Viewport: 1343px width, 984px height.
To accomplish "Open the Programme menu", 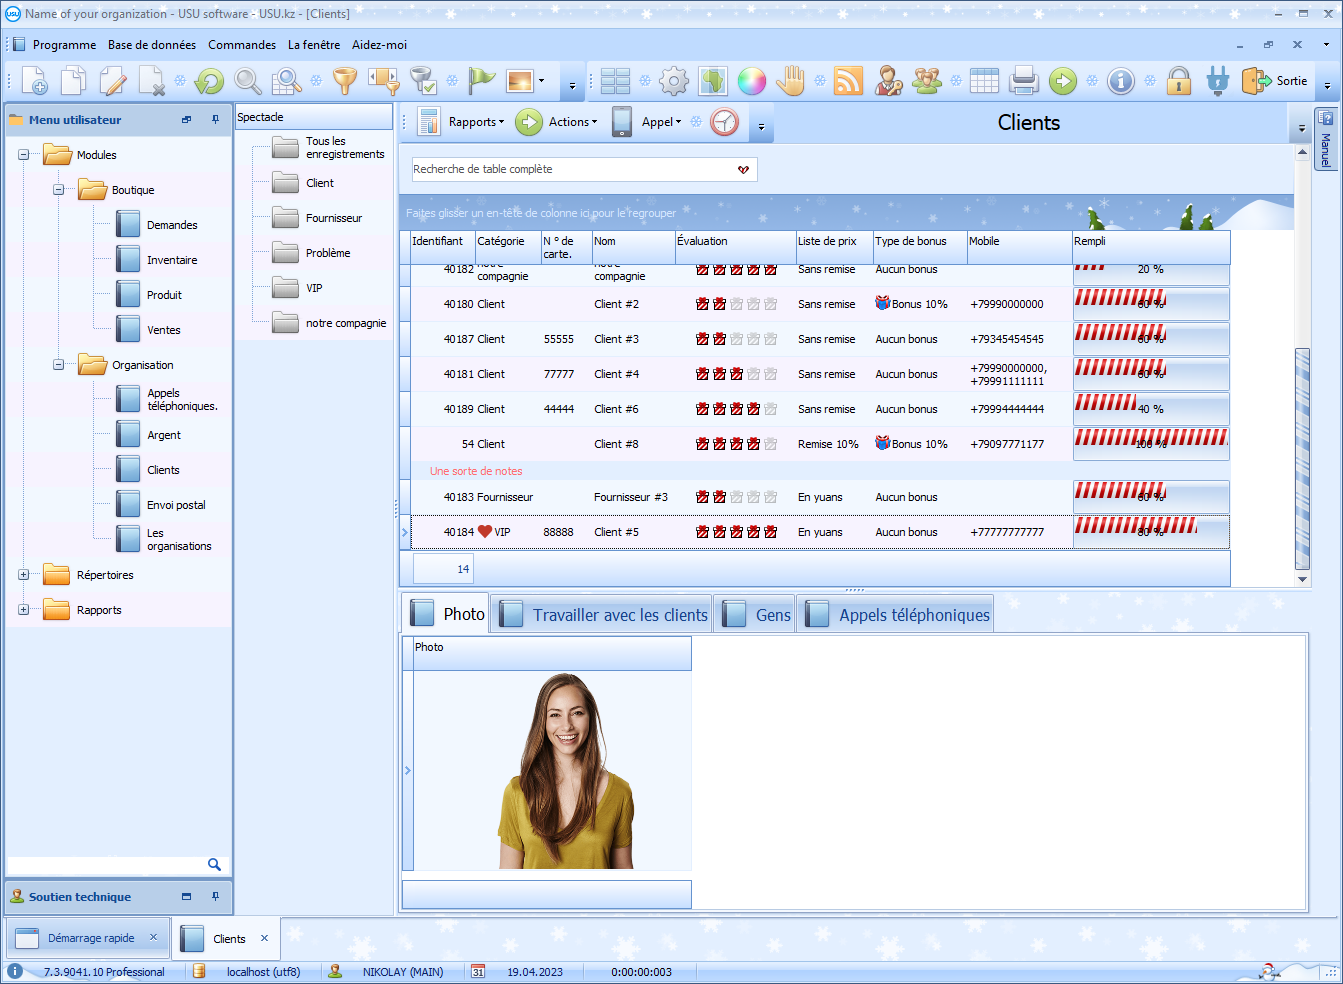I will click(x=64, y=45).
